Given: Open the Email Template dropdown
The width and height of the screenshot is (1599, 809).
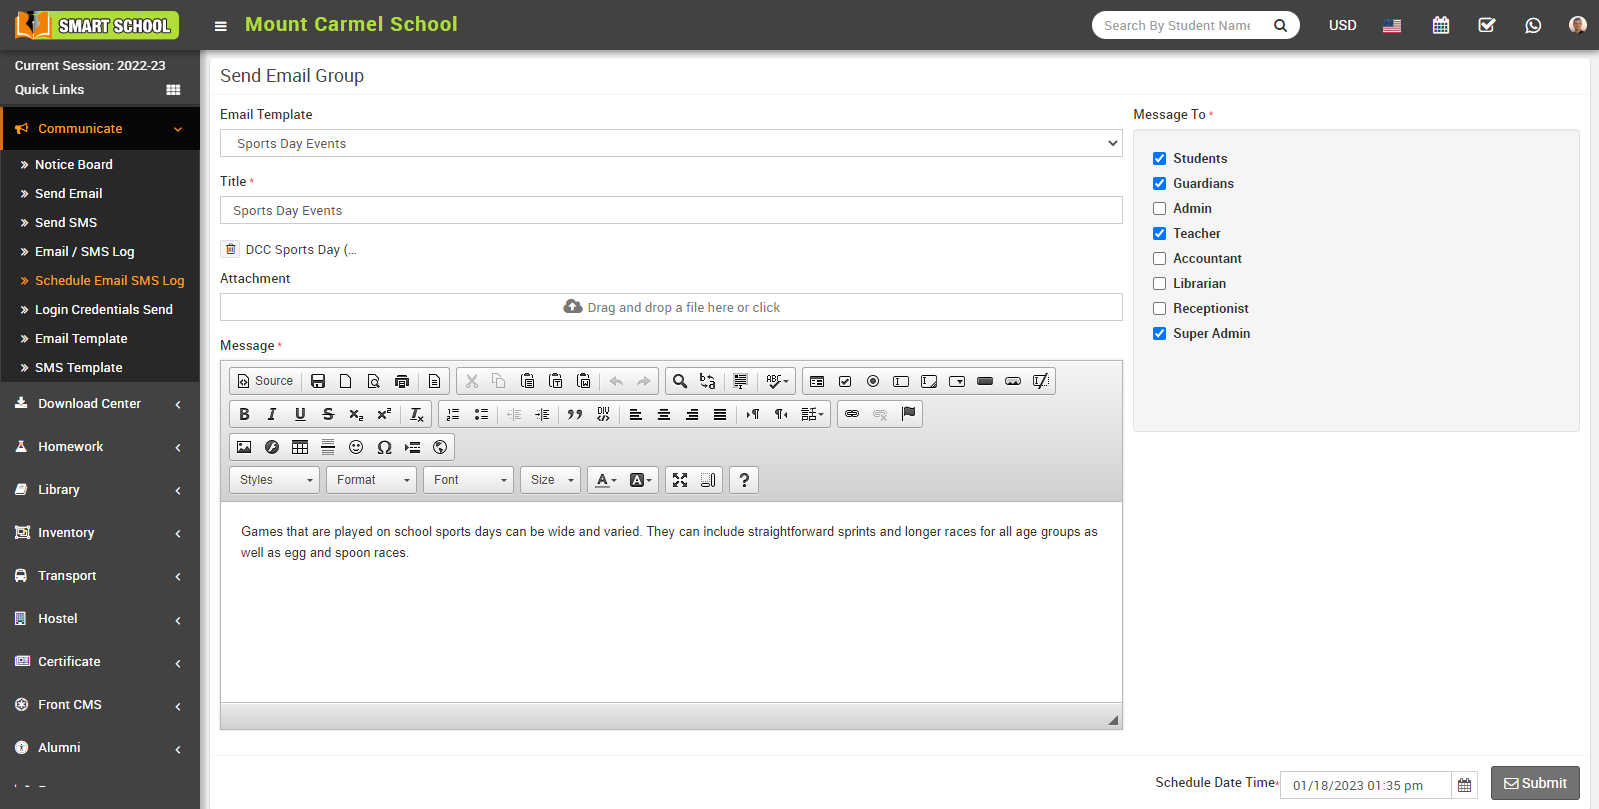Looking at the screenshot, I should [670, 143].
